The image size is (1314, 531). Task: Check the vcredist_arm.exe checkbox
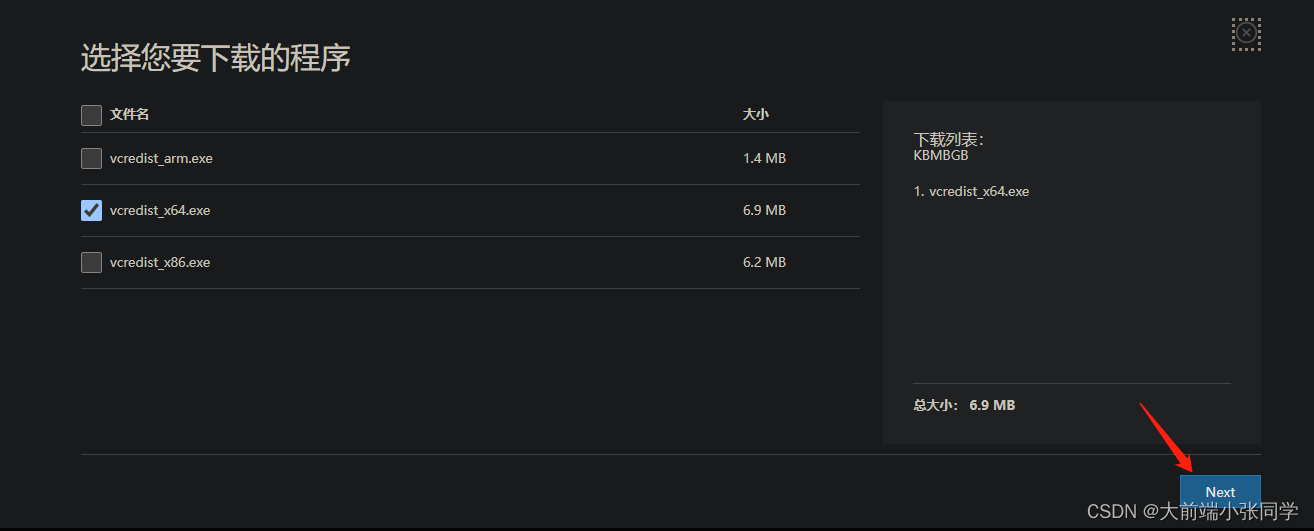[91, 158]
